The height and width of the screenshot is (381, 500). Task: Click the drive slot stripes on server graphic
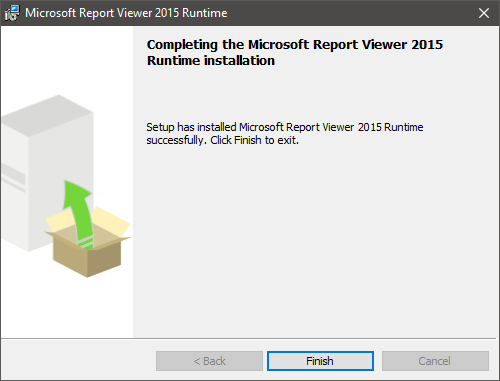[13, 178]
